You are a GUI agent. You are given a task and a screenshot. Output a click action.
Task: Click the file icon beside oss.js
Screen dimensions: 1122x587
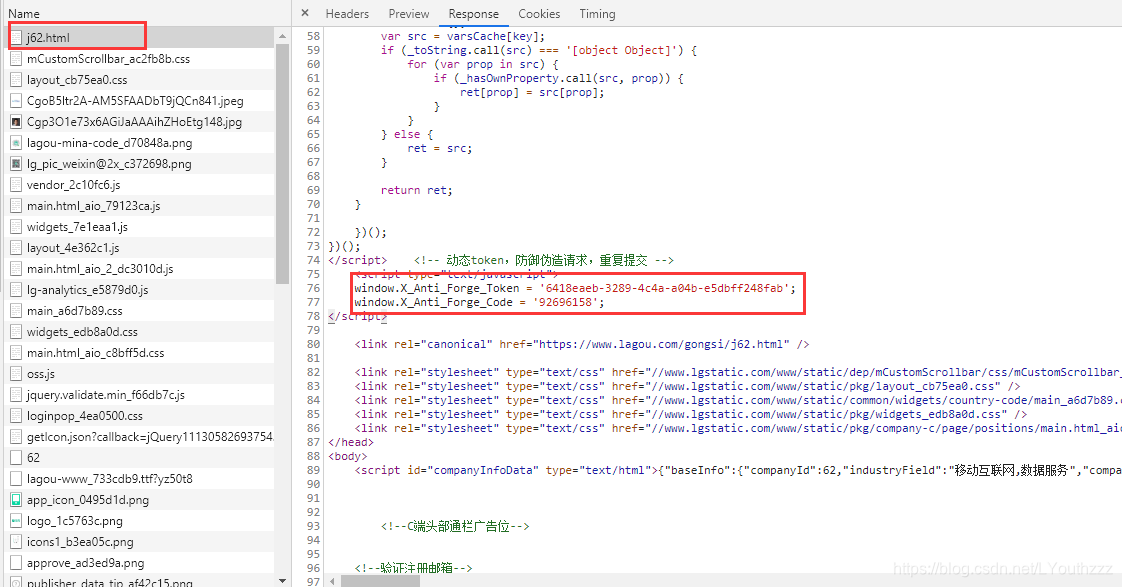(x=16, y=374)
